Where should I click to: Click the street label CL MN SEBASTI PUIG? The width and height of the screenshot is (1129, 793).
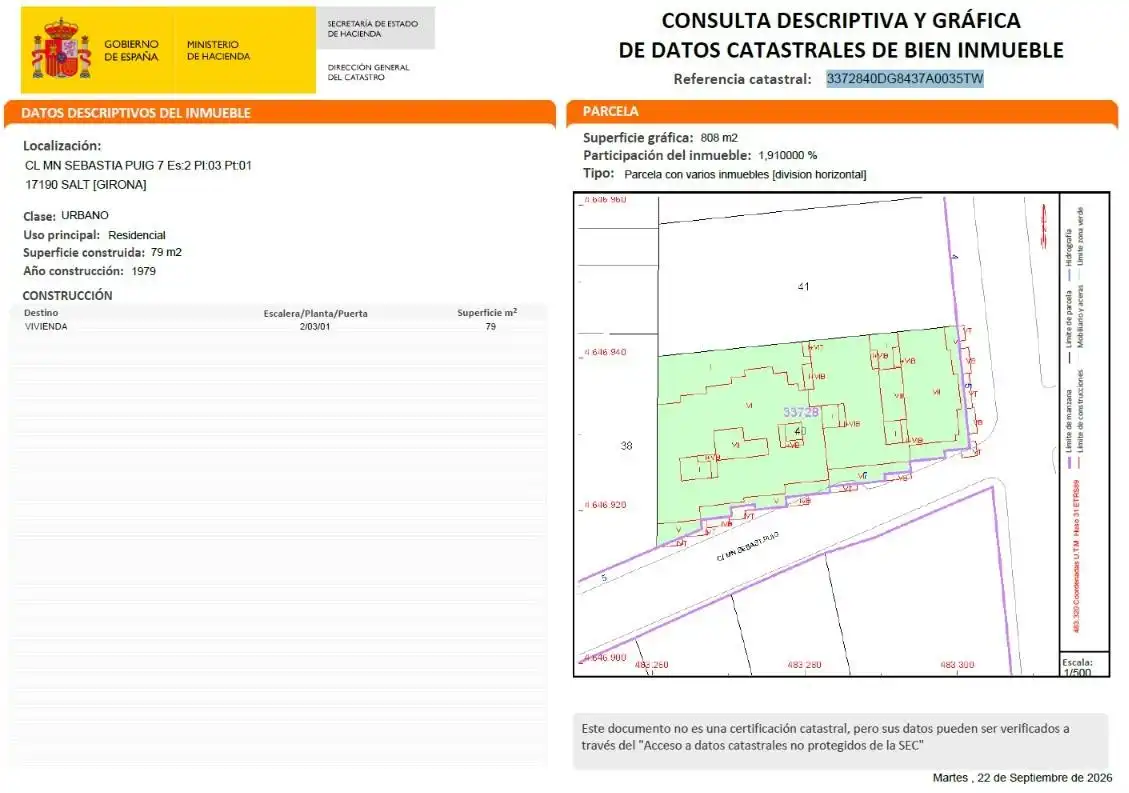(747, 547)
